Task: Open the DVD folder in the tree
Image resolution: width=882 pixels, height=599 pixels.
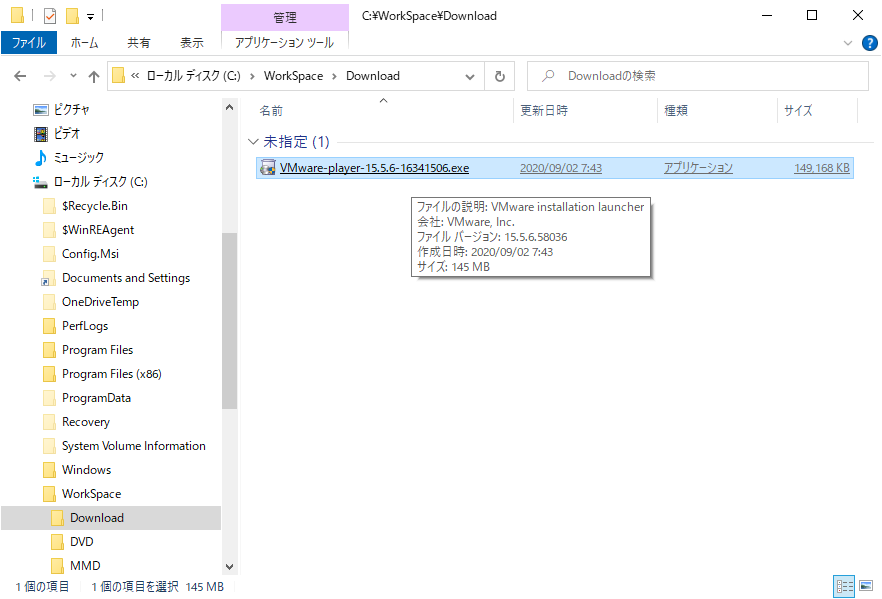Action: 82,542
